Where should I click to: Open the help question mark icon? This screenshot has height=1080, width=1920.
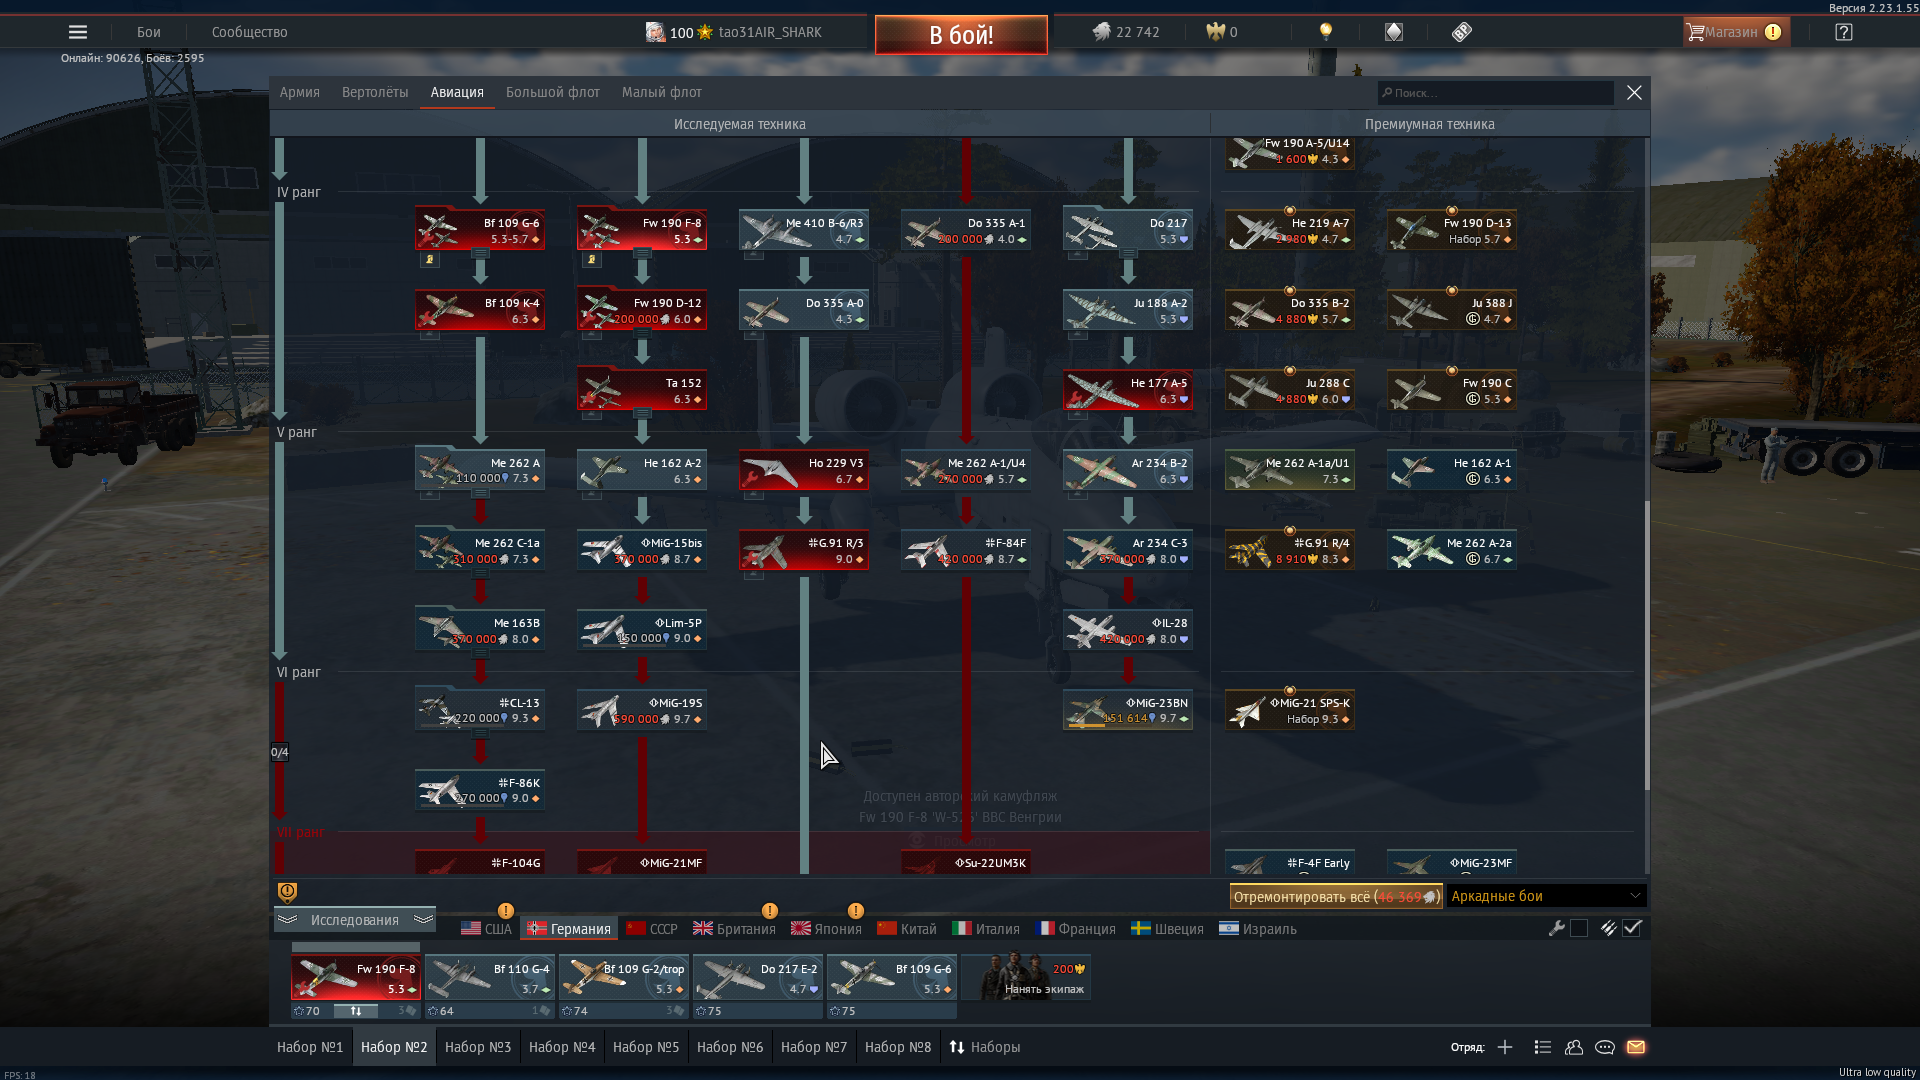[x=1844, y=32]
